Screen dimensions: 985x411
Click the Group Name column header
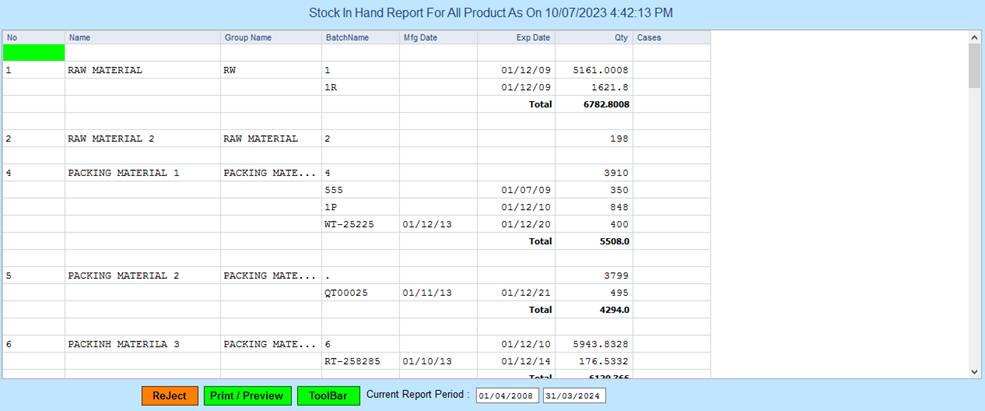(270, 38)
